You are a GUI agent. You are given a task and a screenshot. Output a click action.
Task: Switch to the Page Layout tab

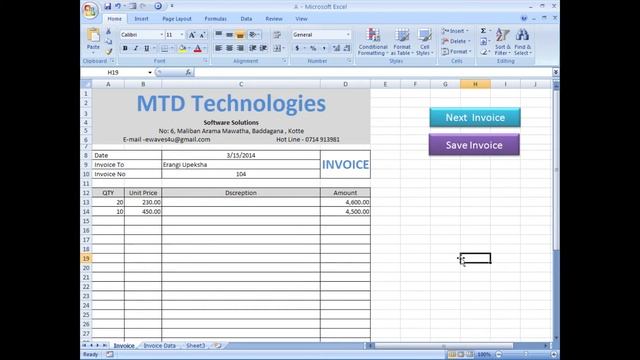pos(177,19)
